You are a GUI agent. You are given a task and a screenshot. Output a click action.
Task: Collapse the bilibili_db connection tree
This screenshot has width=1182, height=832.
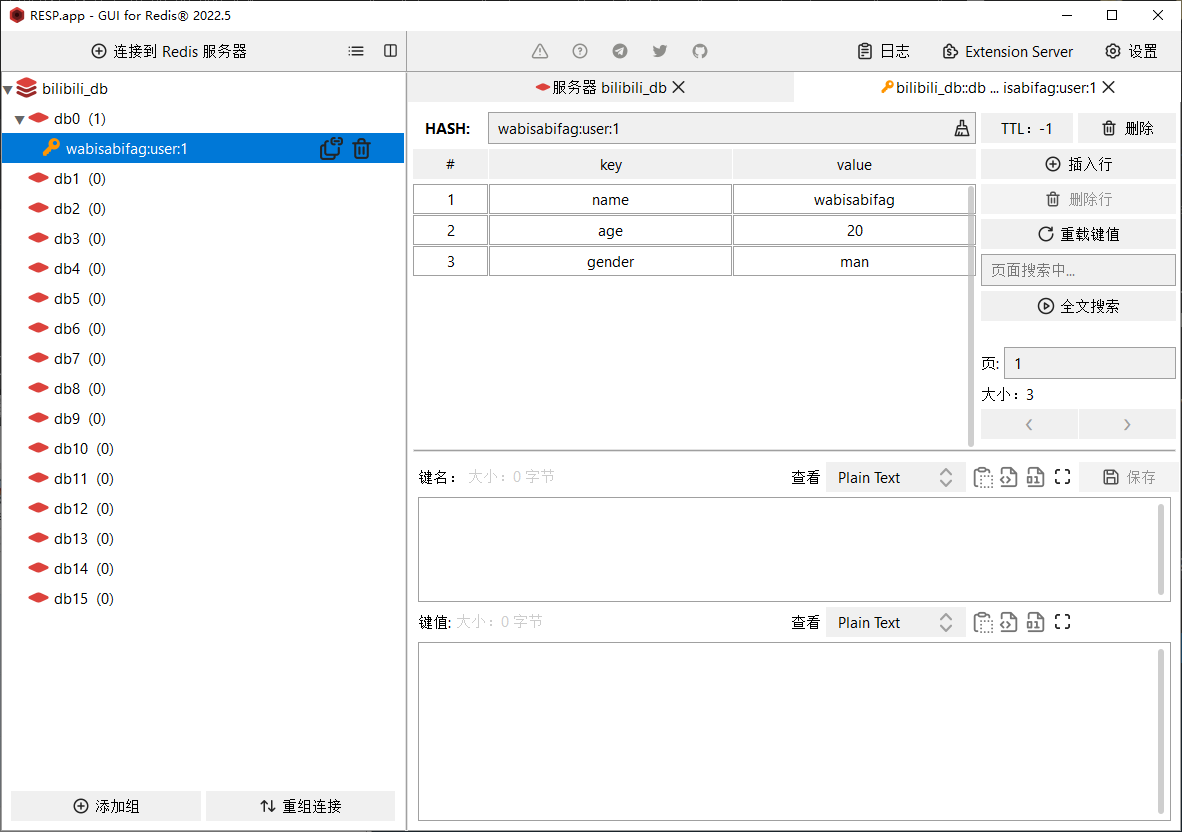pos(8,90)
